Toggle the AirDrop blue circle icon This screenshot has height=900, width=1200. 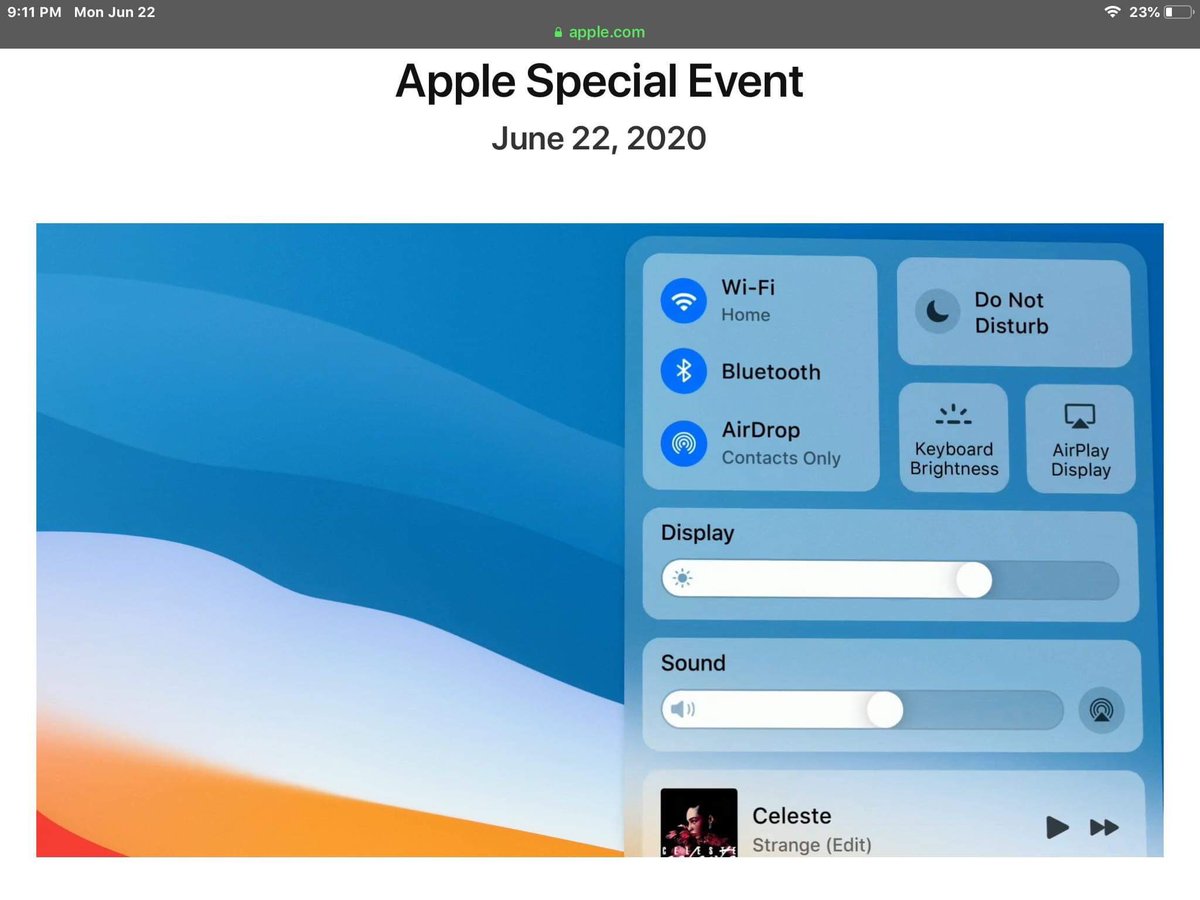click(x=684, y=444)
